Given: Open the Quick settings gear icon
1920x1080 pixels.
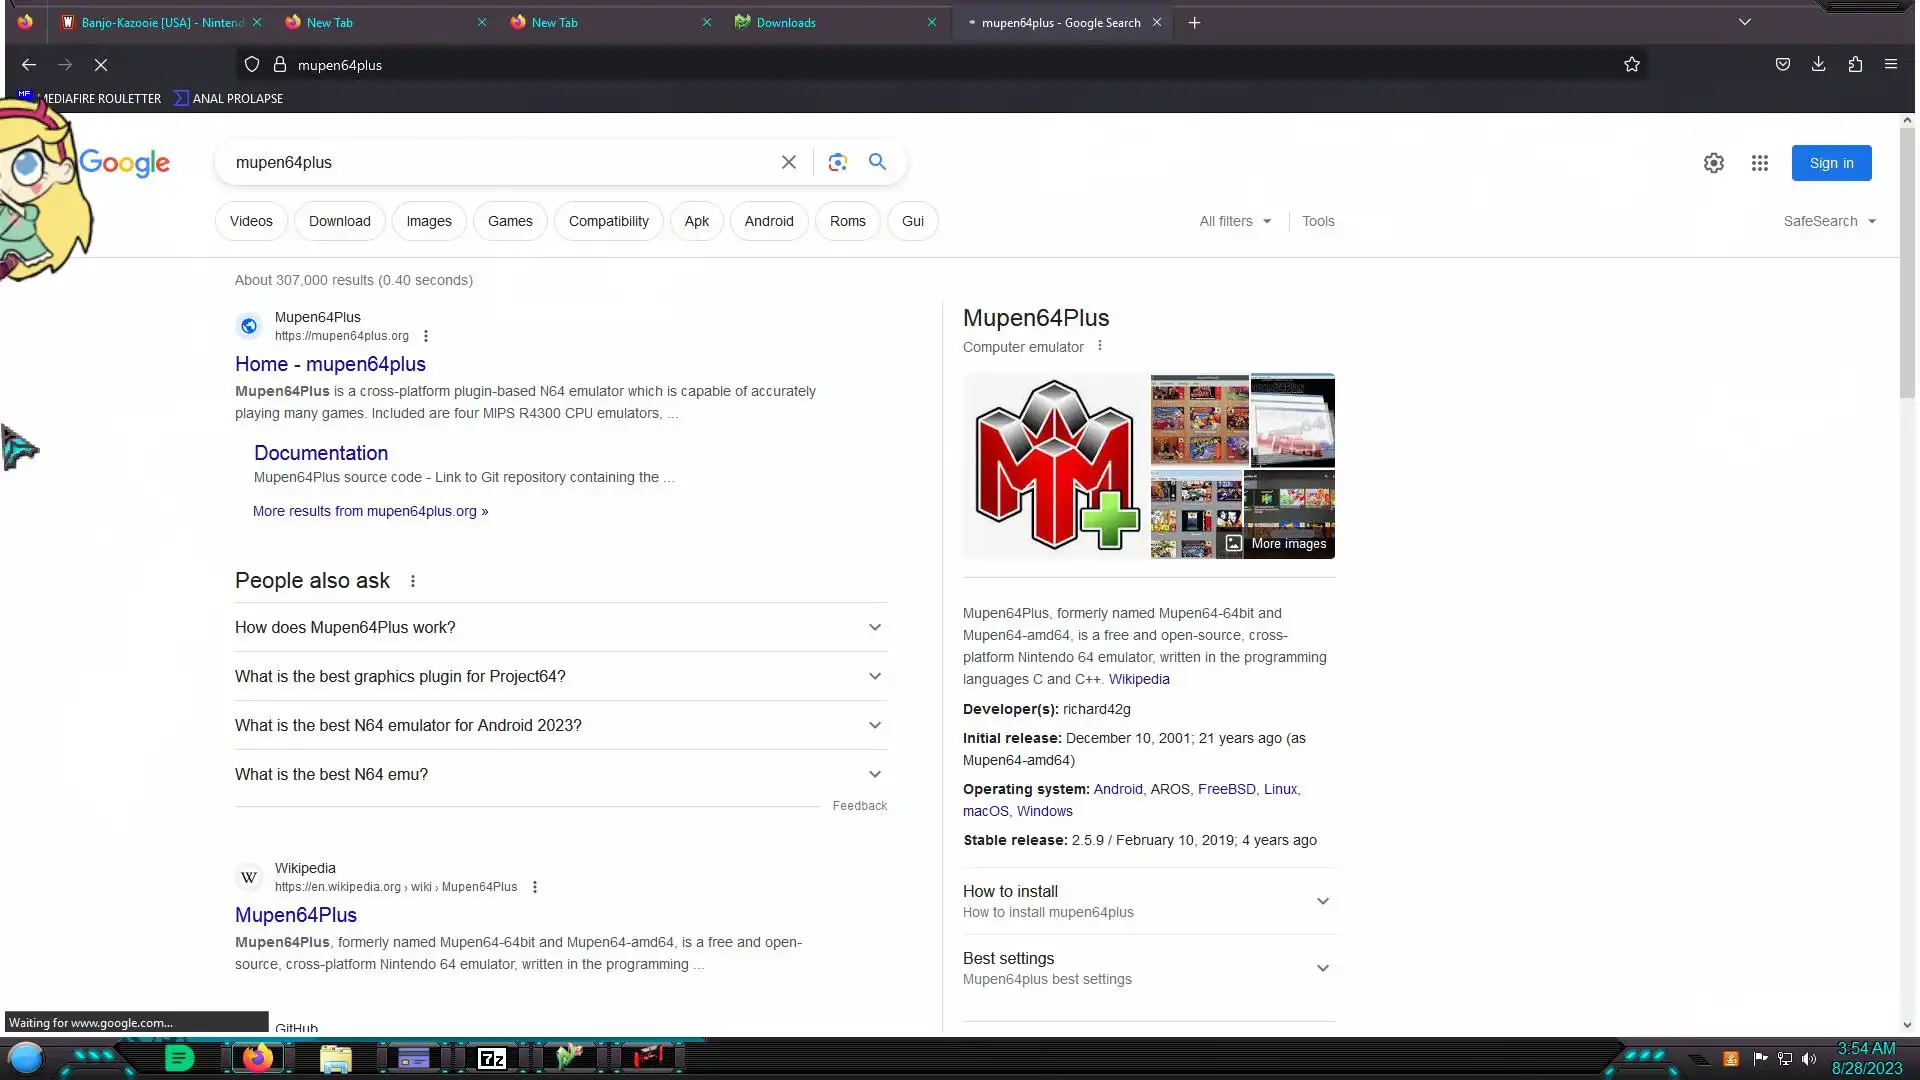Looking at the screenshot, I should (1713, 163).
